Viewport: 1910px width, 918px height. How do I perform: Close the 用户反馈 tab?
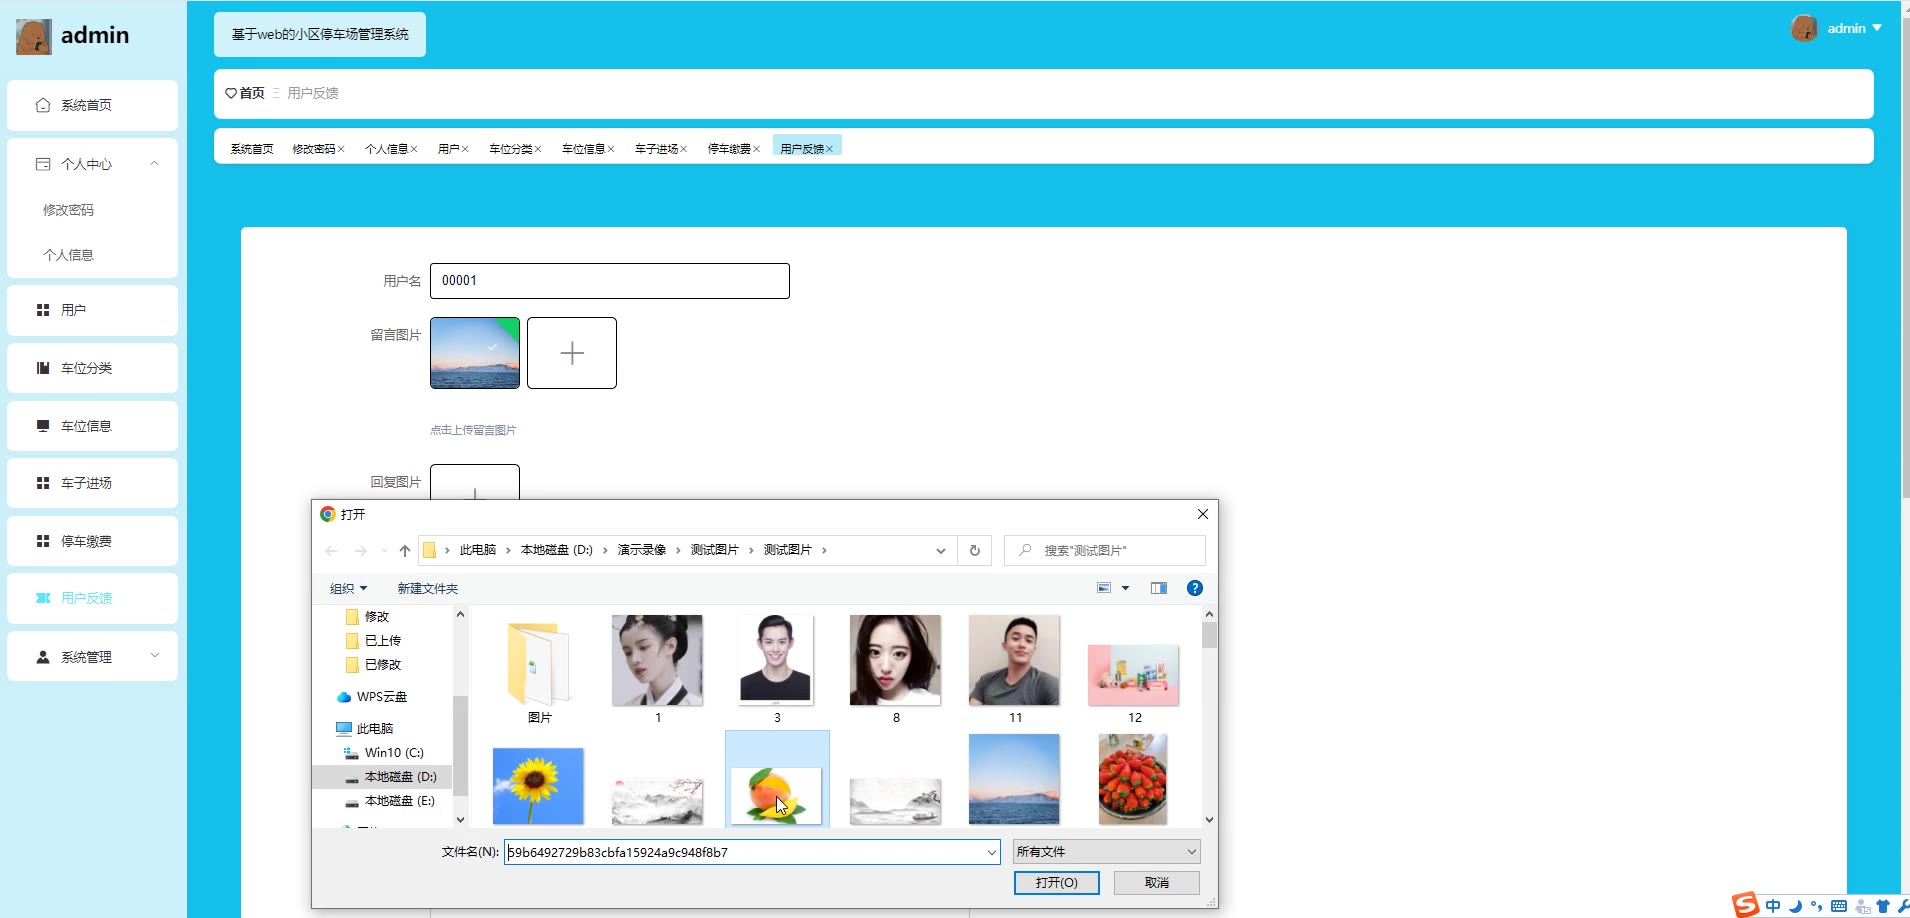pos(830,149)
